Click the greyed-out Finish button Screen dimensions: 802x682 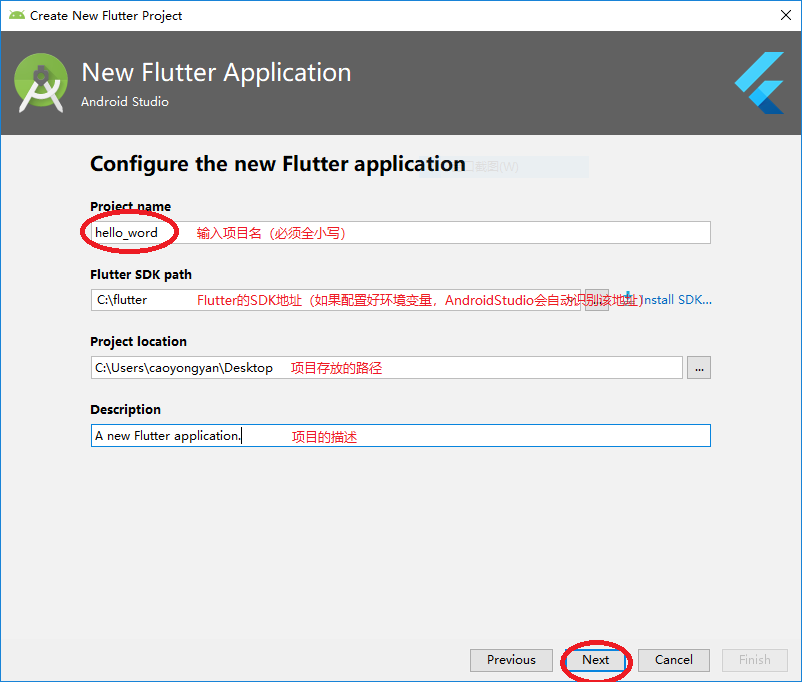click(x=754, y=660)
